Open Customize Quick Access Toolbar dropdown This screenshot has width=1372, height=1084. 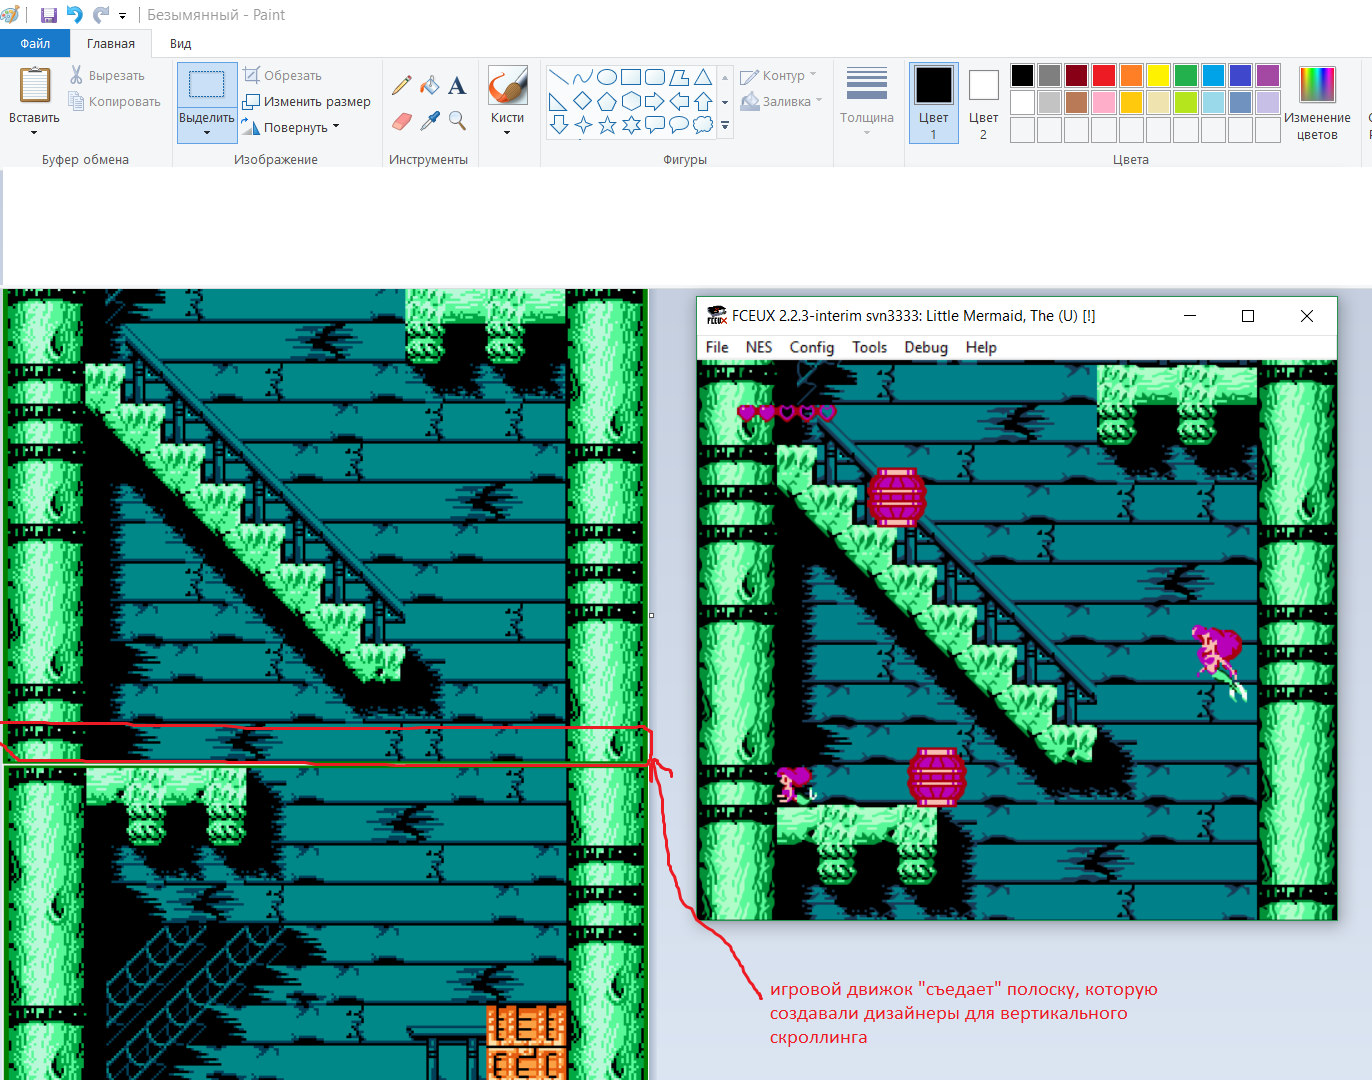click(123, 16)
